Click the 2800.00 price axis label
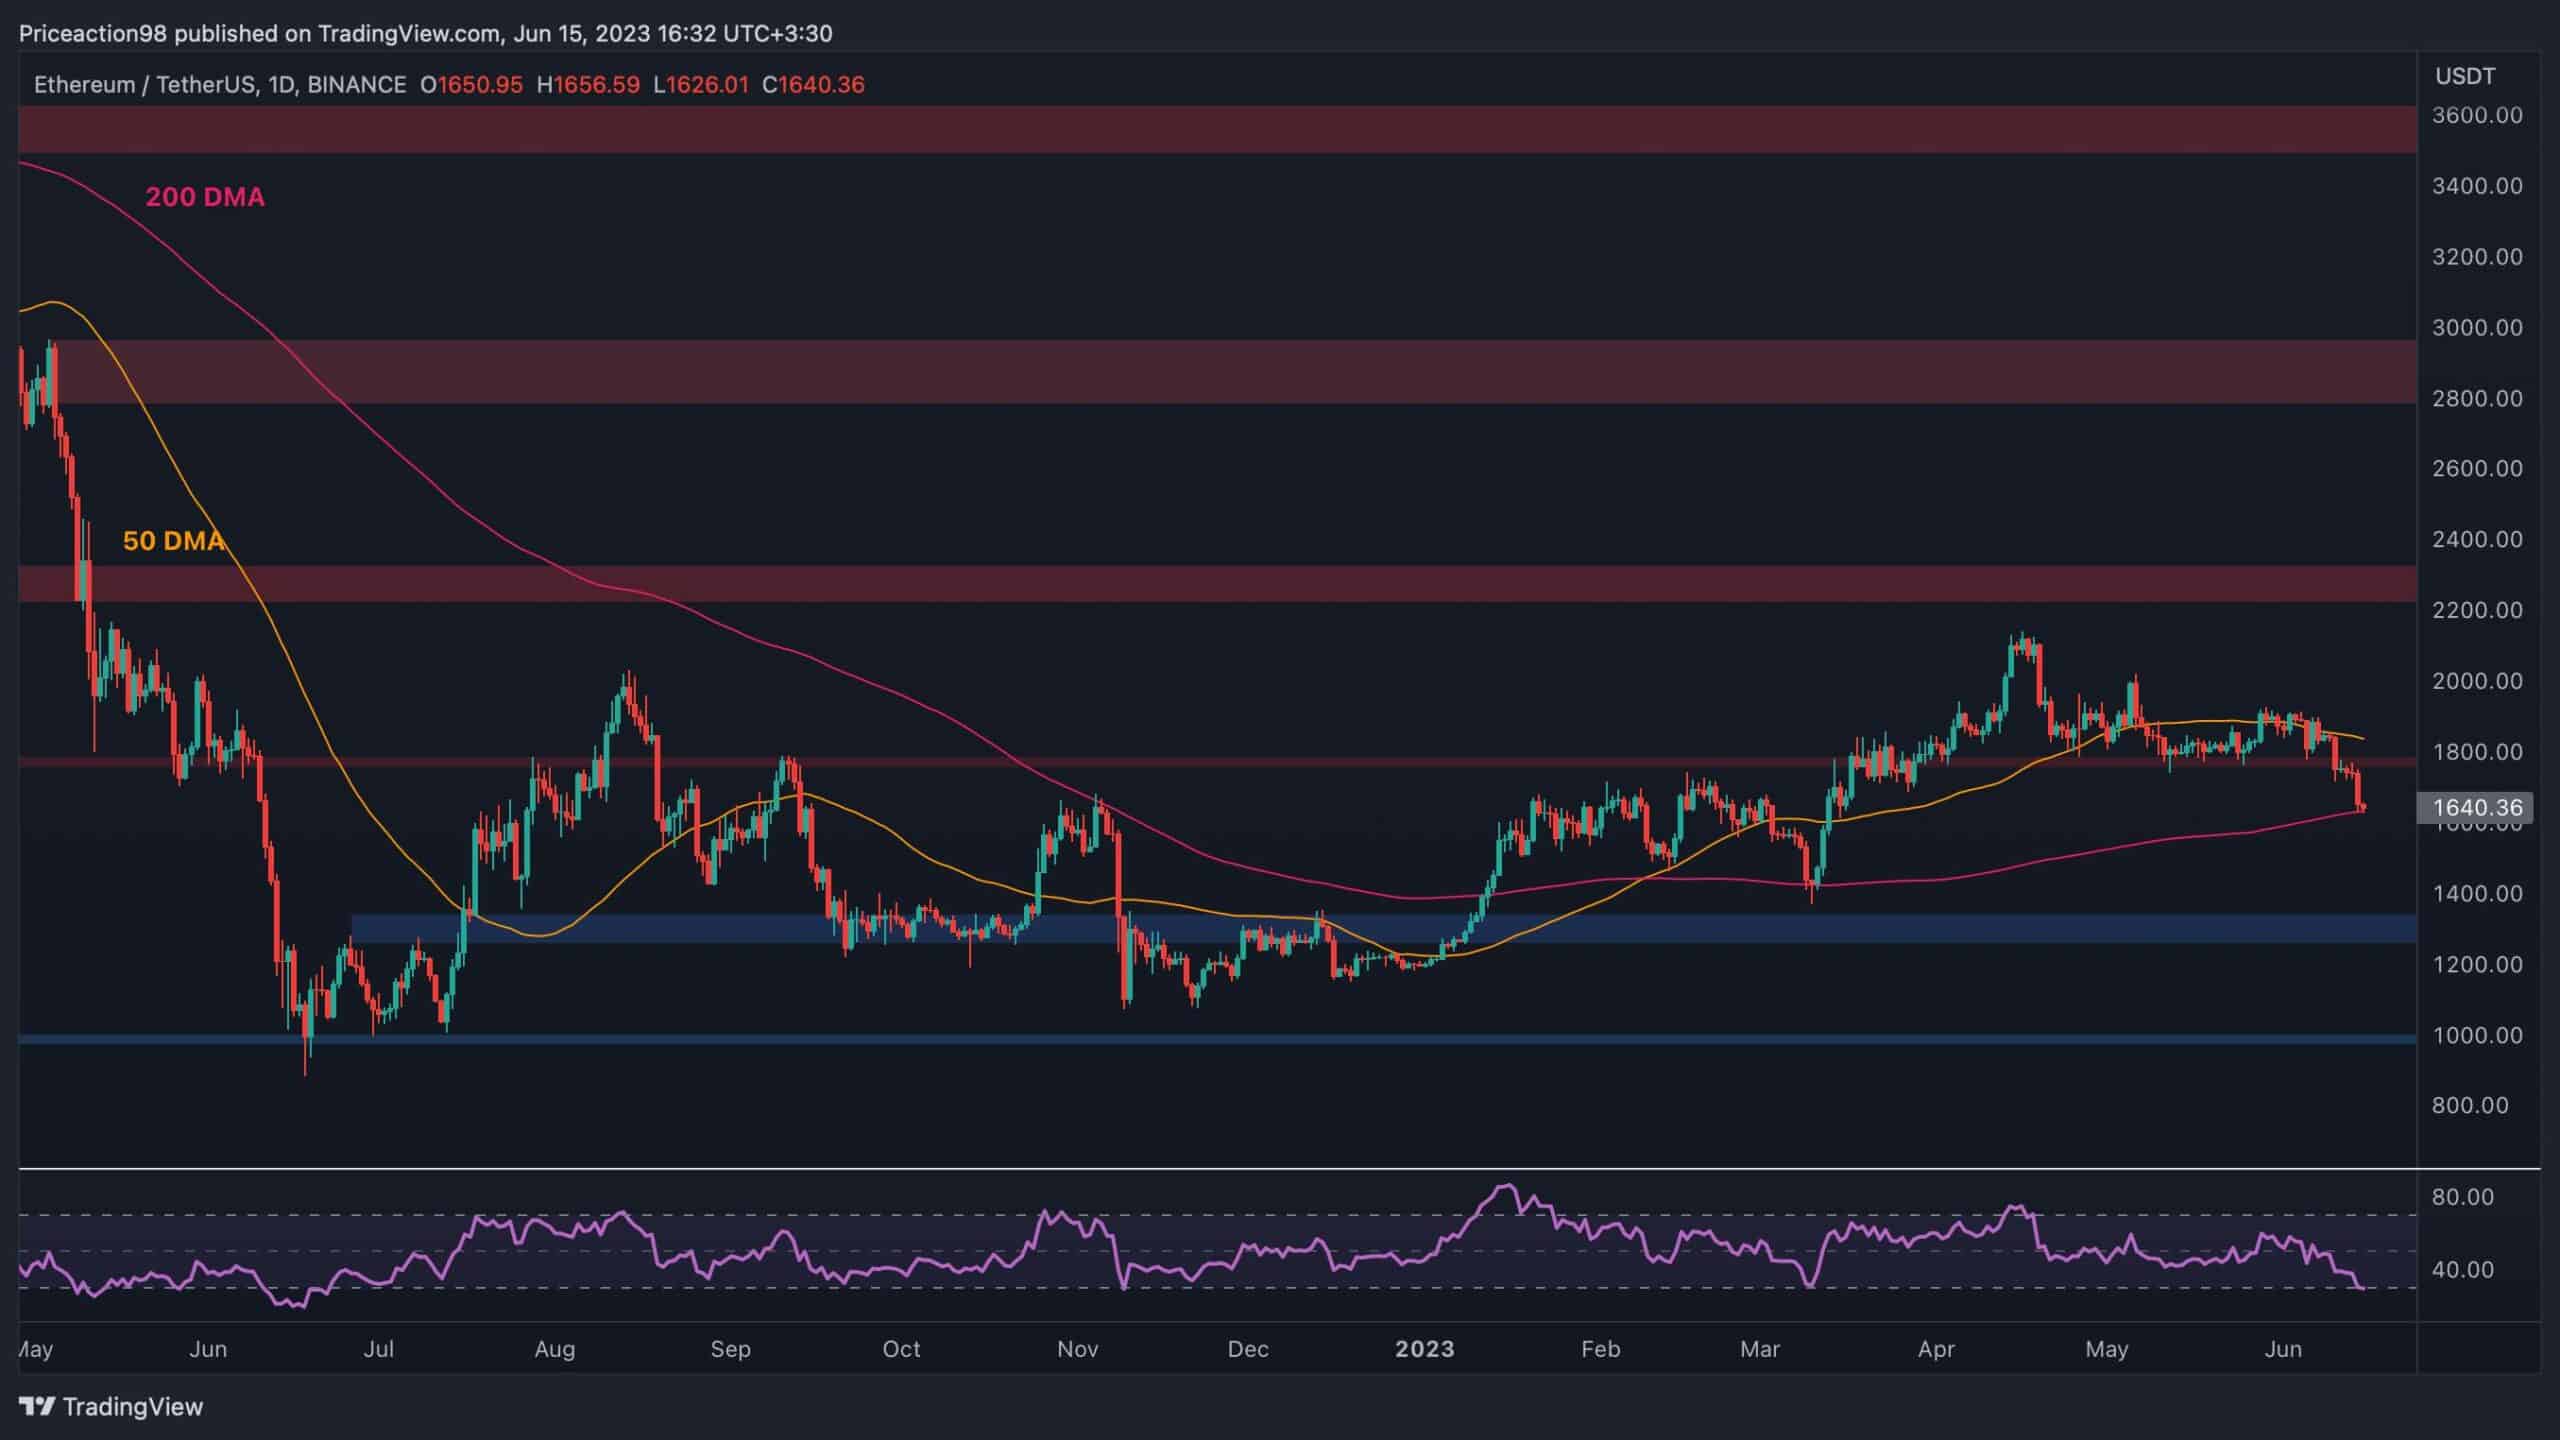Viewport: 2560px width, 1440px height. point(2476,398)
